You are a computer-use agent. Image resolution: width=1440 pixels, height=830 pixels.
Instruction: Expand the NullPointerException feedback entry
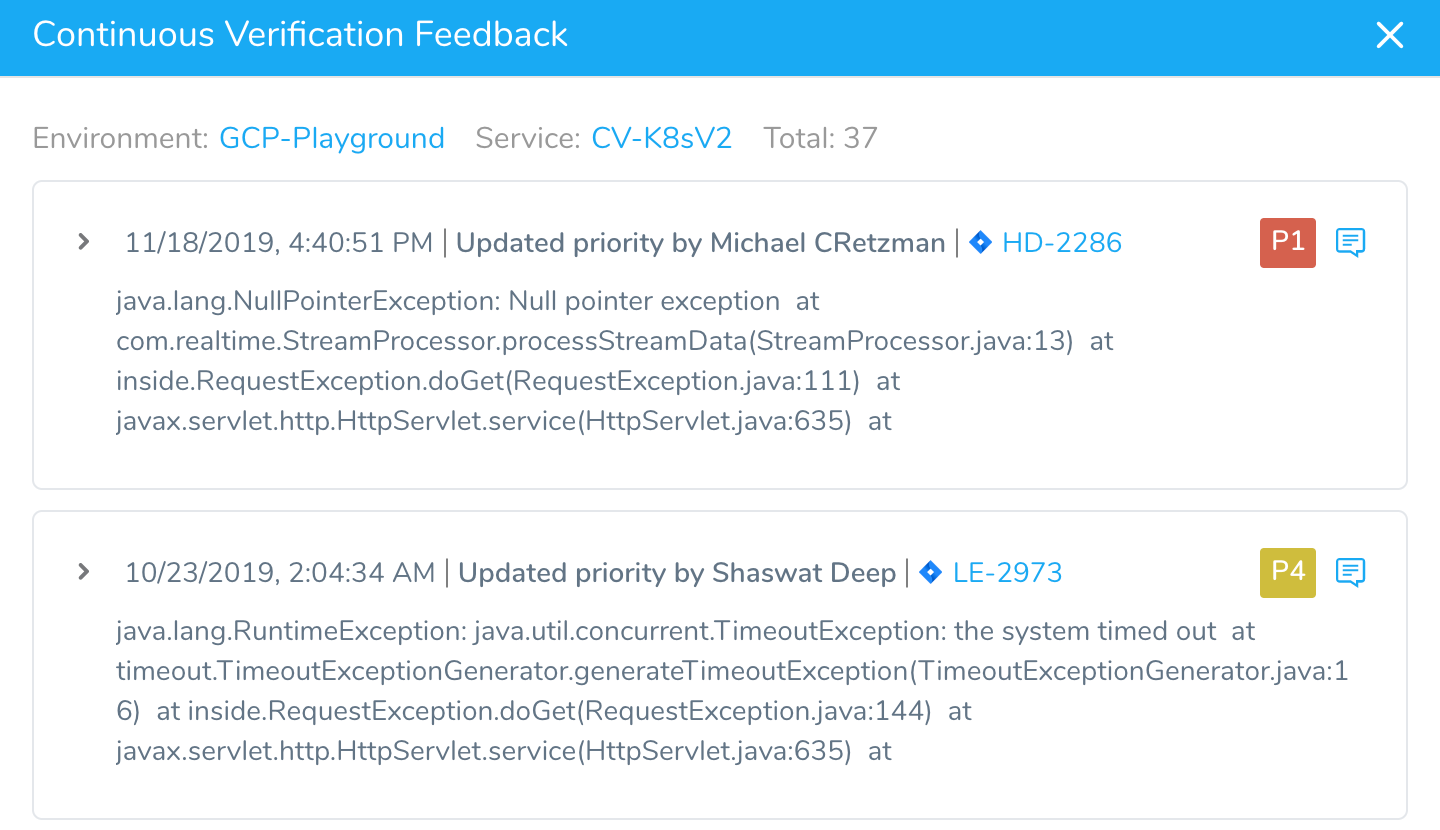pyautogui.click(x=84, y=242)
